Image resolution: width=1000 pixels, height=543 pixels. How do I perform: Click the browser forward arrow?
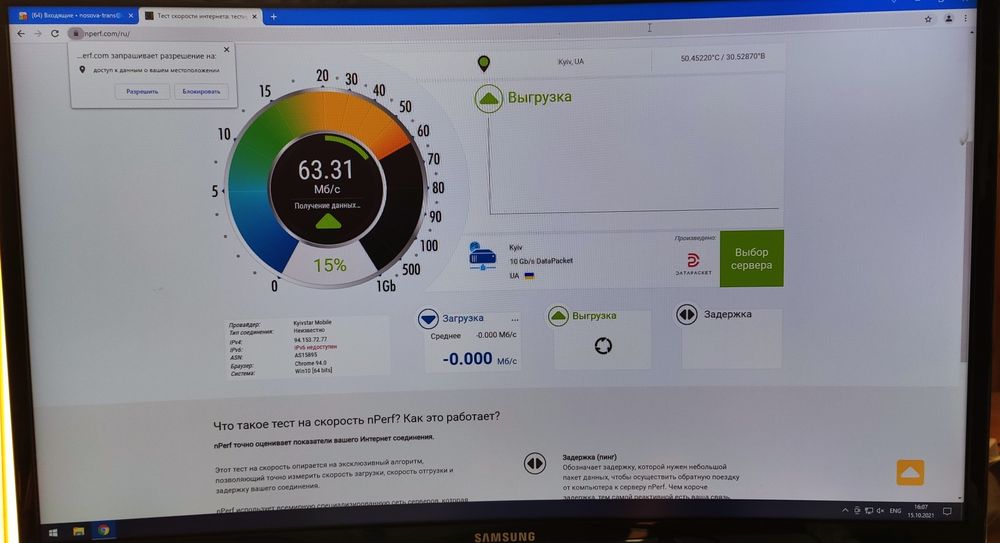click(x=38, y=33)
